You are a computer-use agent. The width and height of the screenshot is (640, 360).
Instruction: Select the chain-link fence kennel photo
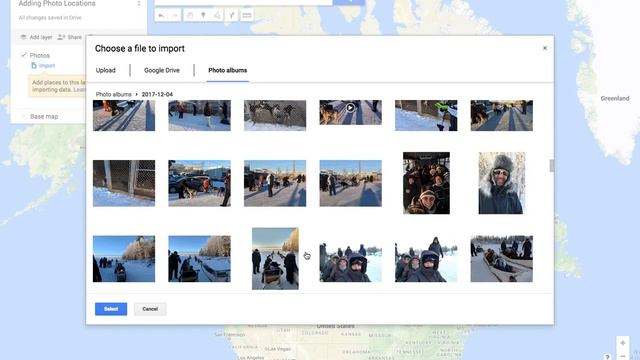124,183
